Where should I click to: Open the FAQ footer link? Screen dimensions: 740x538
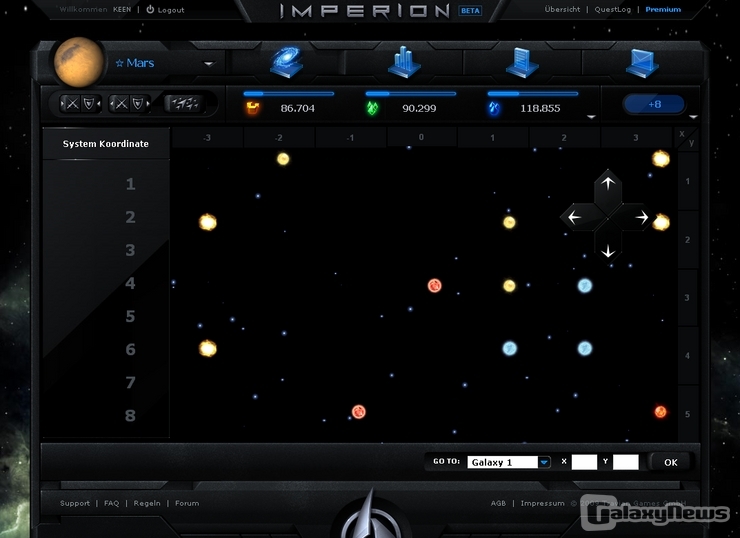point(111,503)
